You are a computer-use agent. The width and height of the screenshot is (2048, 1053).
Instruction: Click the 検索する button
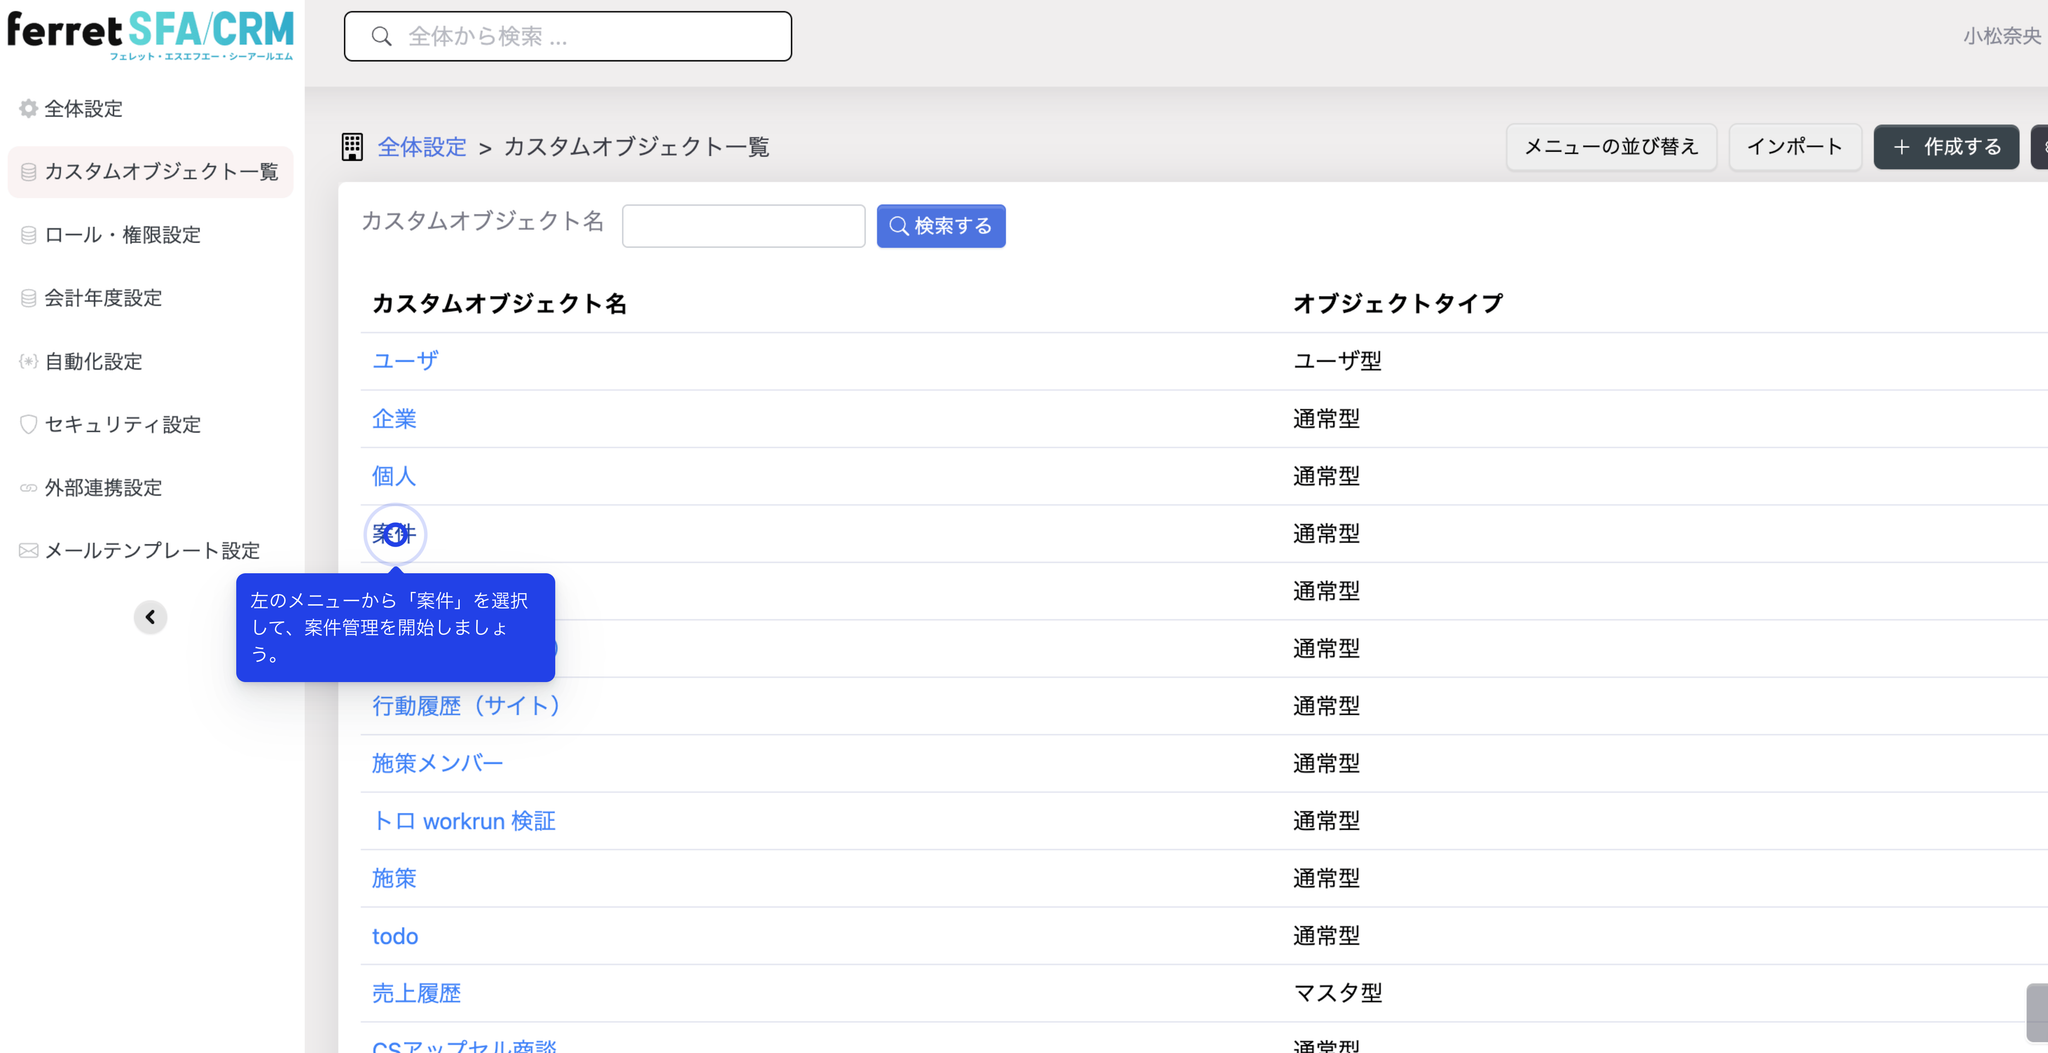coord(941,226)
